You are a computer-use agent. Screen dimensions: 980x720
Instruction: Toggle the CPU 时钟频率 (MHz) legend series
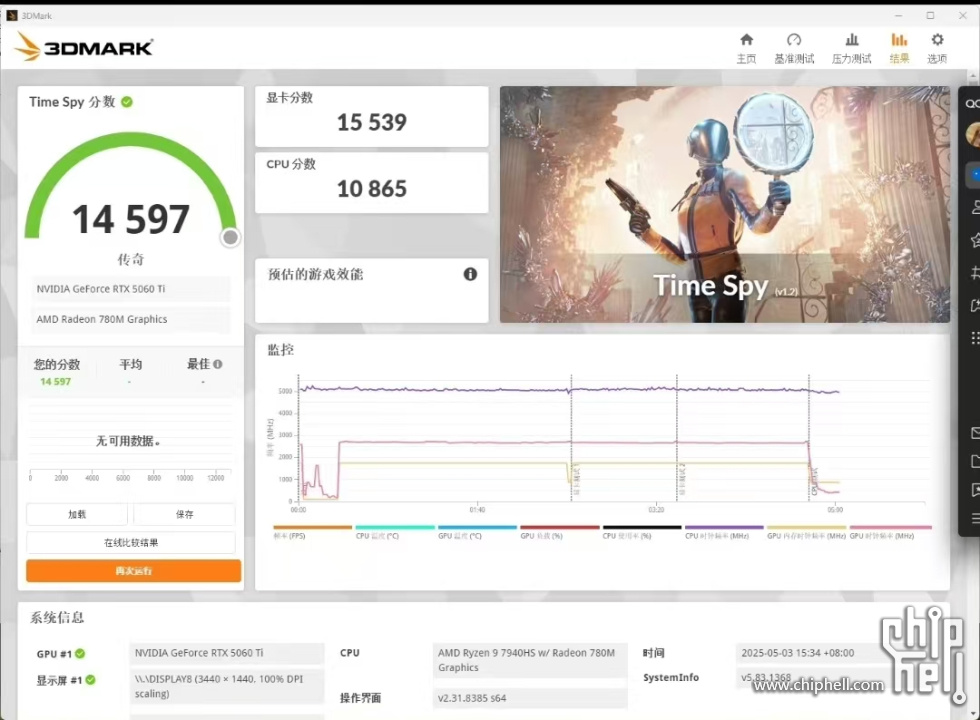pyautogui.click(x=724, y=532)
